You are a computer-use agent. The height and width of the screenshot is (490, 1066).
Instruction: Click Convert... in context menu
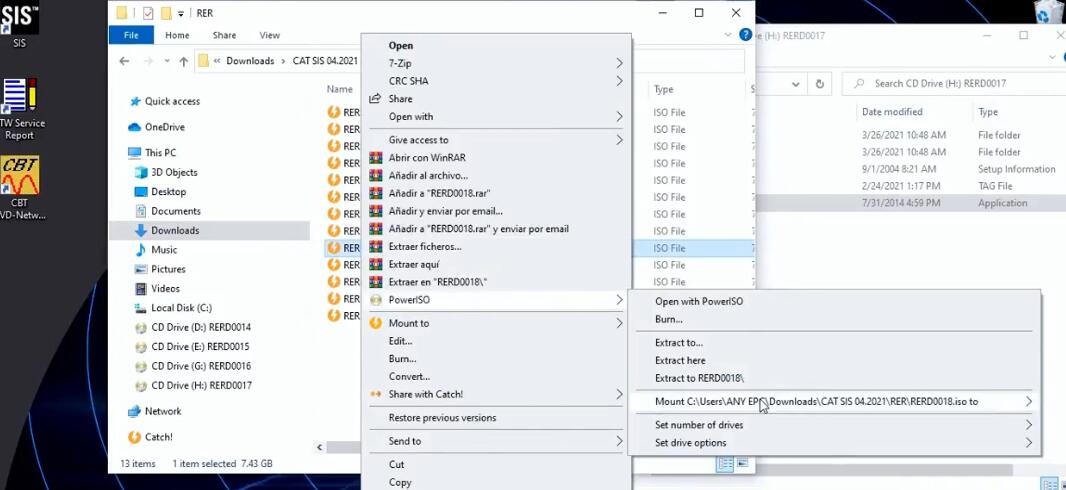coord(496,377)
